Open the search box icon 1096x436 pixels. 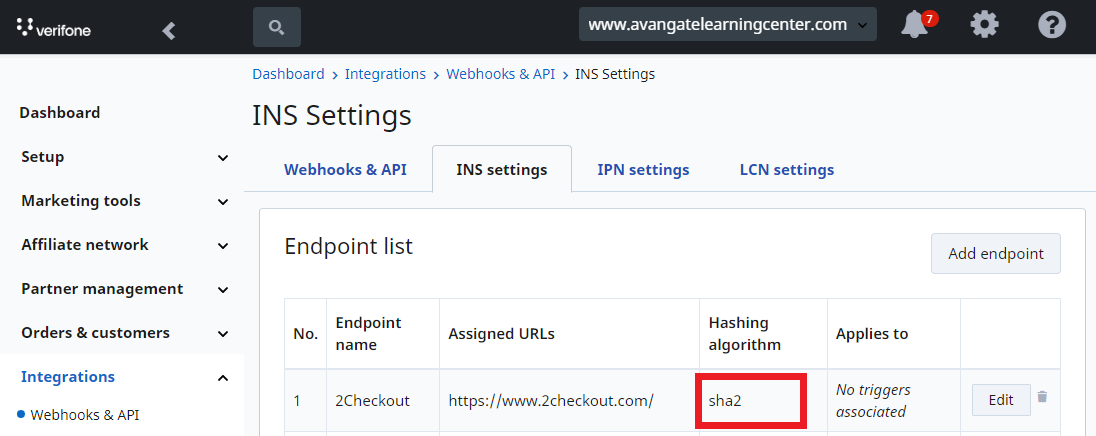click(x=277, y=27)
